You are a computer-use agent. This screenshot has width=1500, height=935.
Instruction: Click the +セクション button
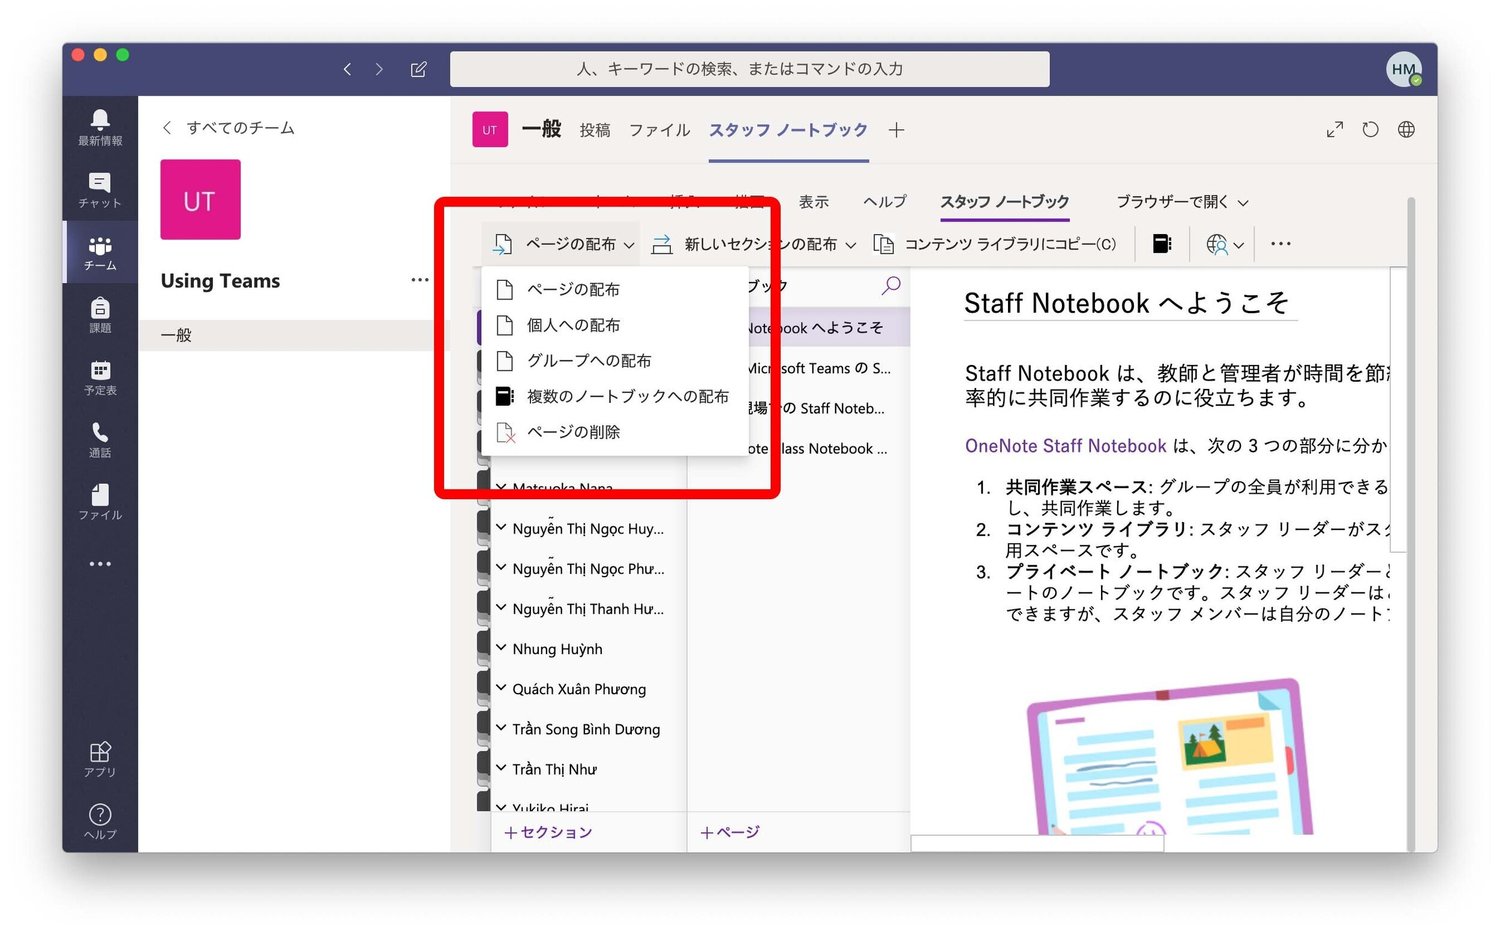pyautogui.click(x=547, y=832)
